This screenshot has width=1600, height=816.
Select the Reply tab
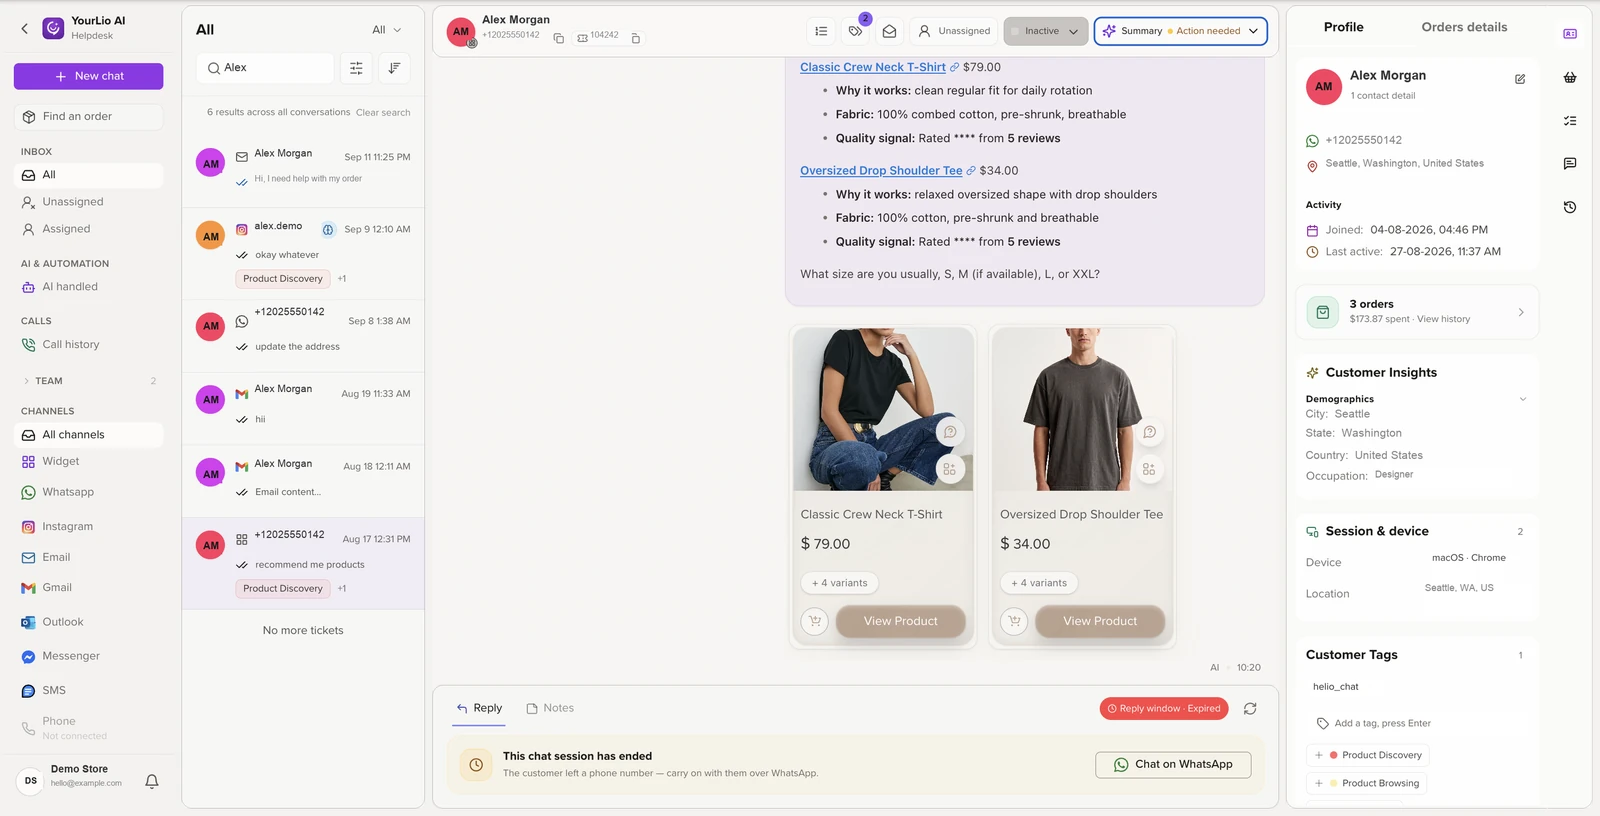(479, 708)
